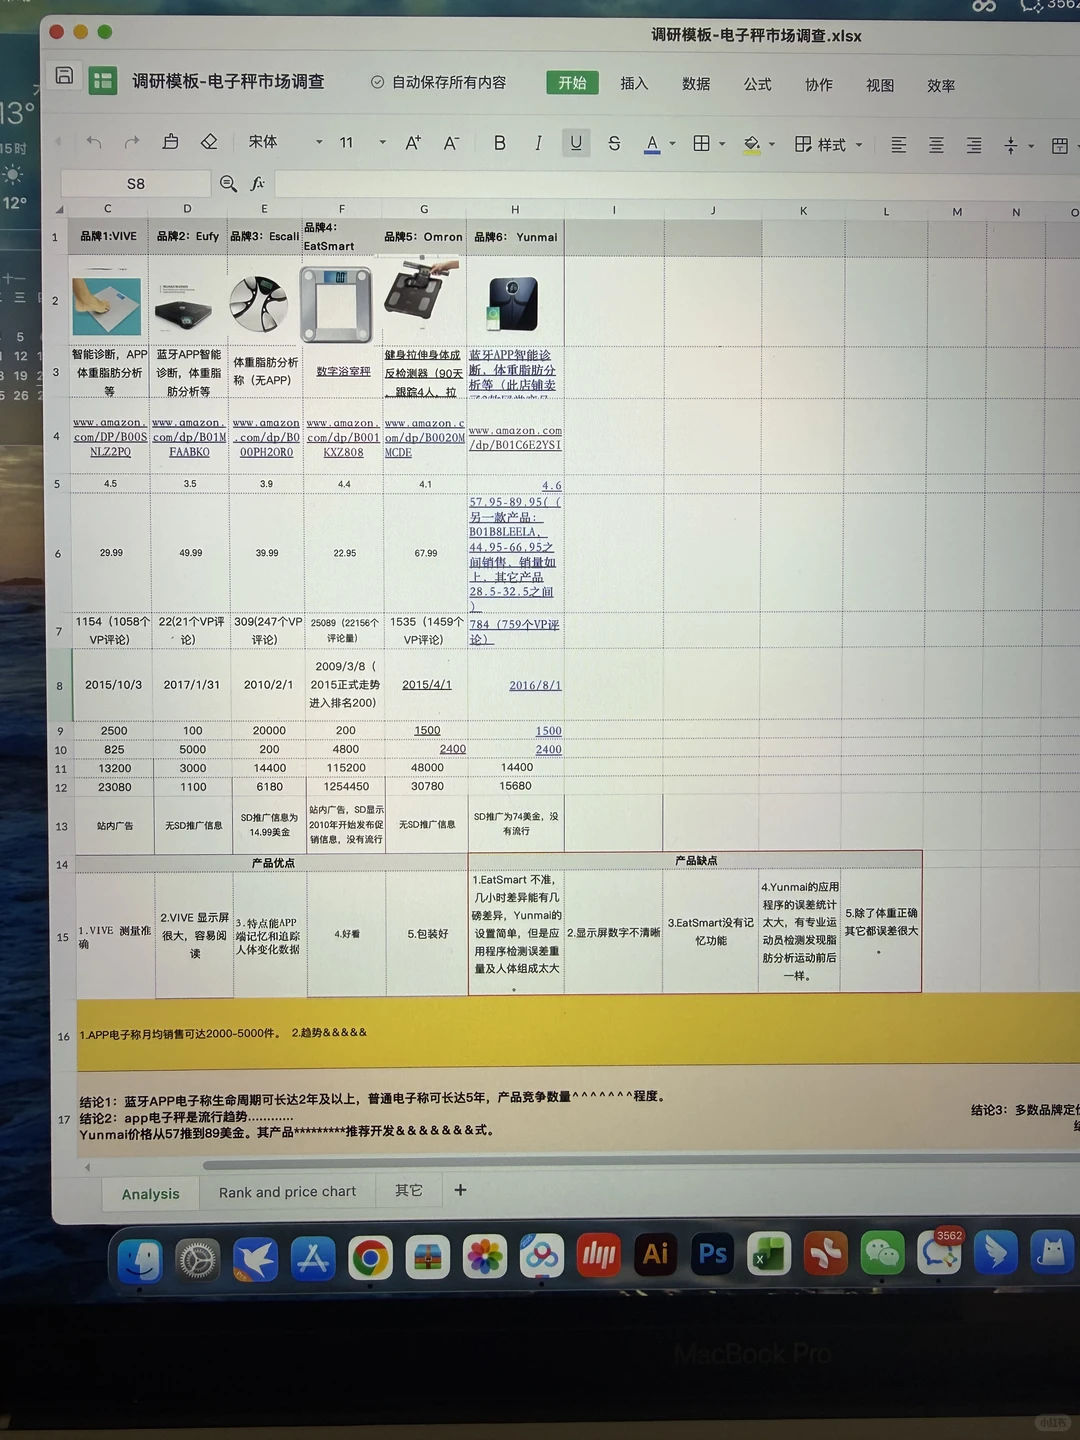Viewport: 1080px width, 1440px height.
Task: Select the format painter tool
Action: pyautogui.click(x=171, y=142)
